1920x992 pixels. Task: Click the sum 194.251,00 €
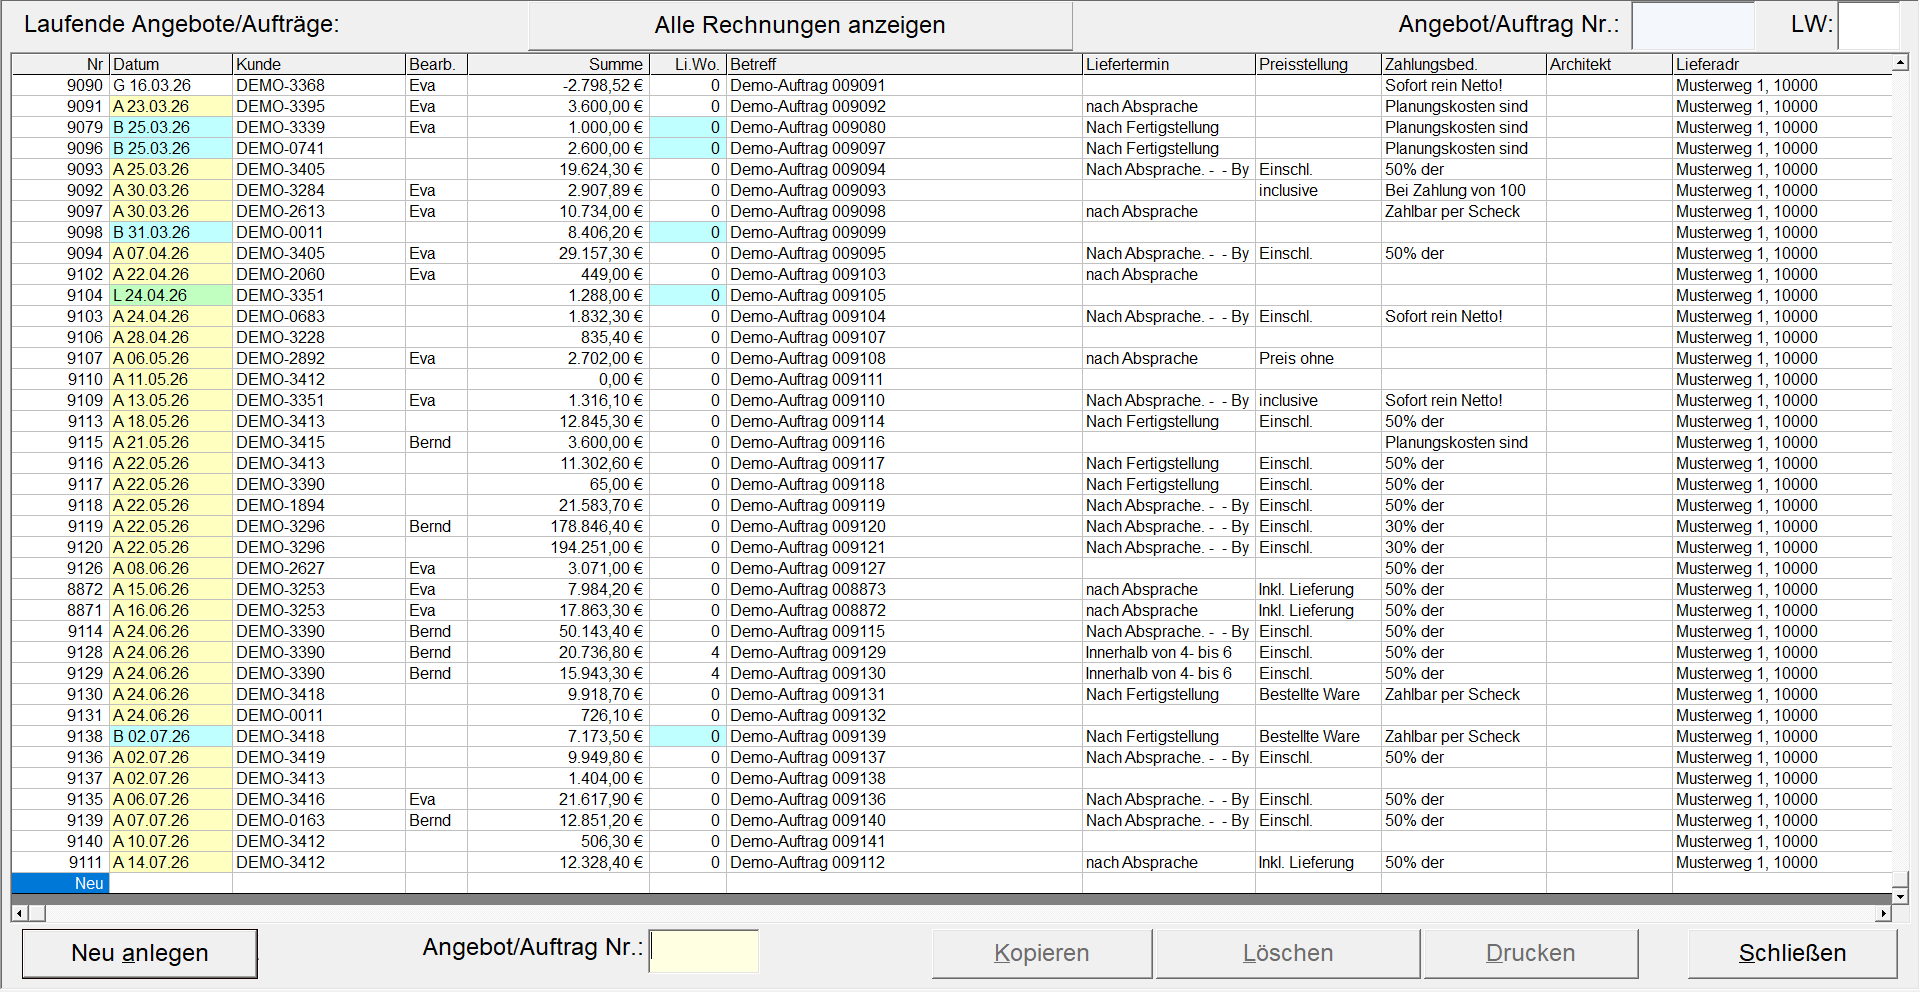coord(558,548)
